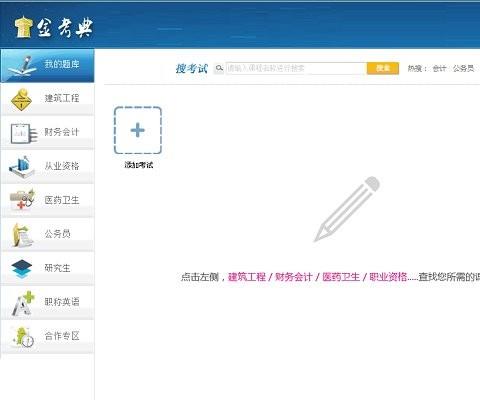This screenshot has width=480, height=400.
Task: Click the 公务员 documents icon
Action: pos(22,235)
